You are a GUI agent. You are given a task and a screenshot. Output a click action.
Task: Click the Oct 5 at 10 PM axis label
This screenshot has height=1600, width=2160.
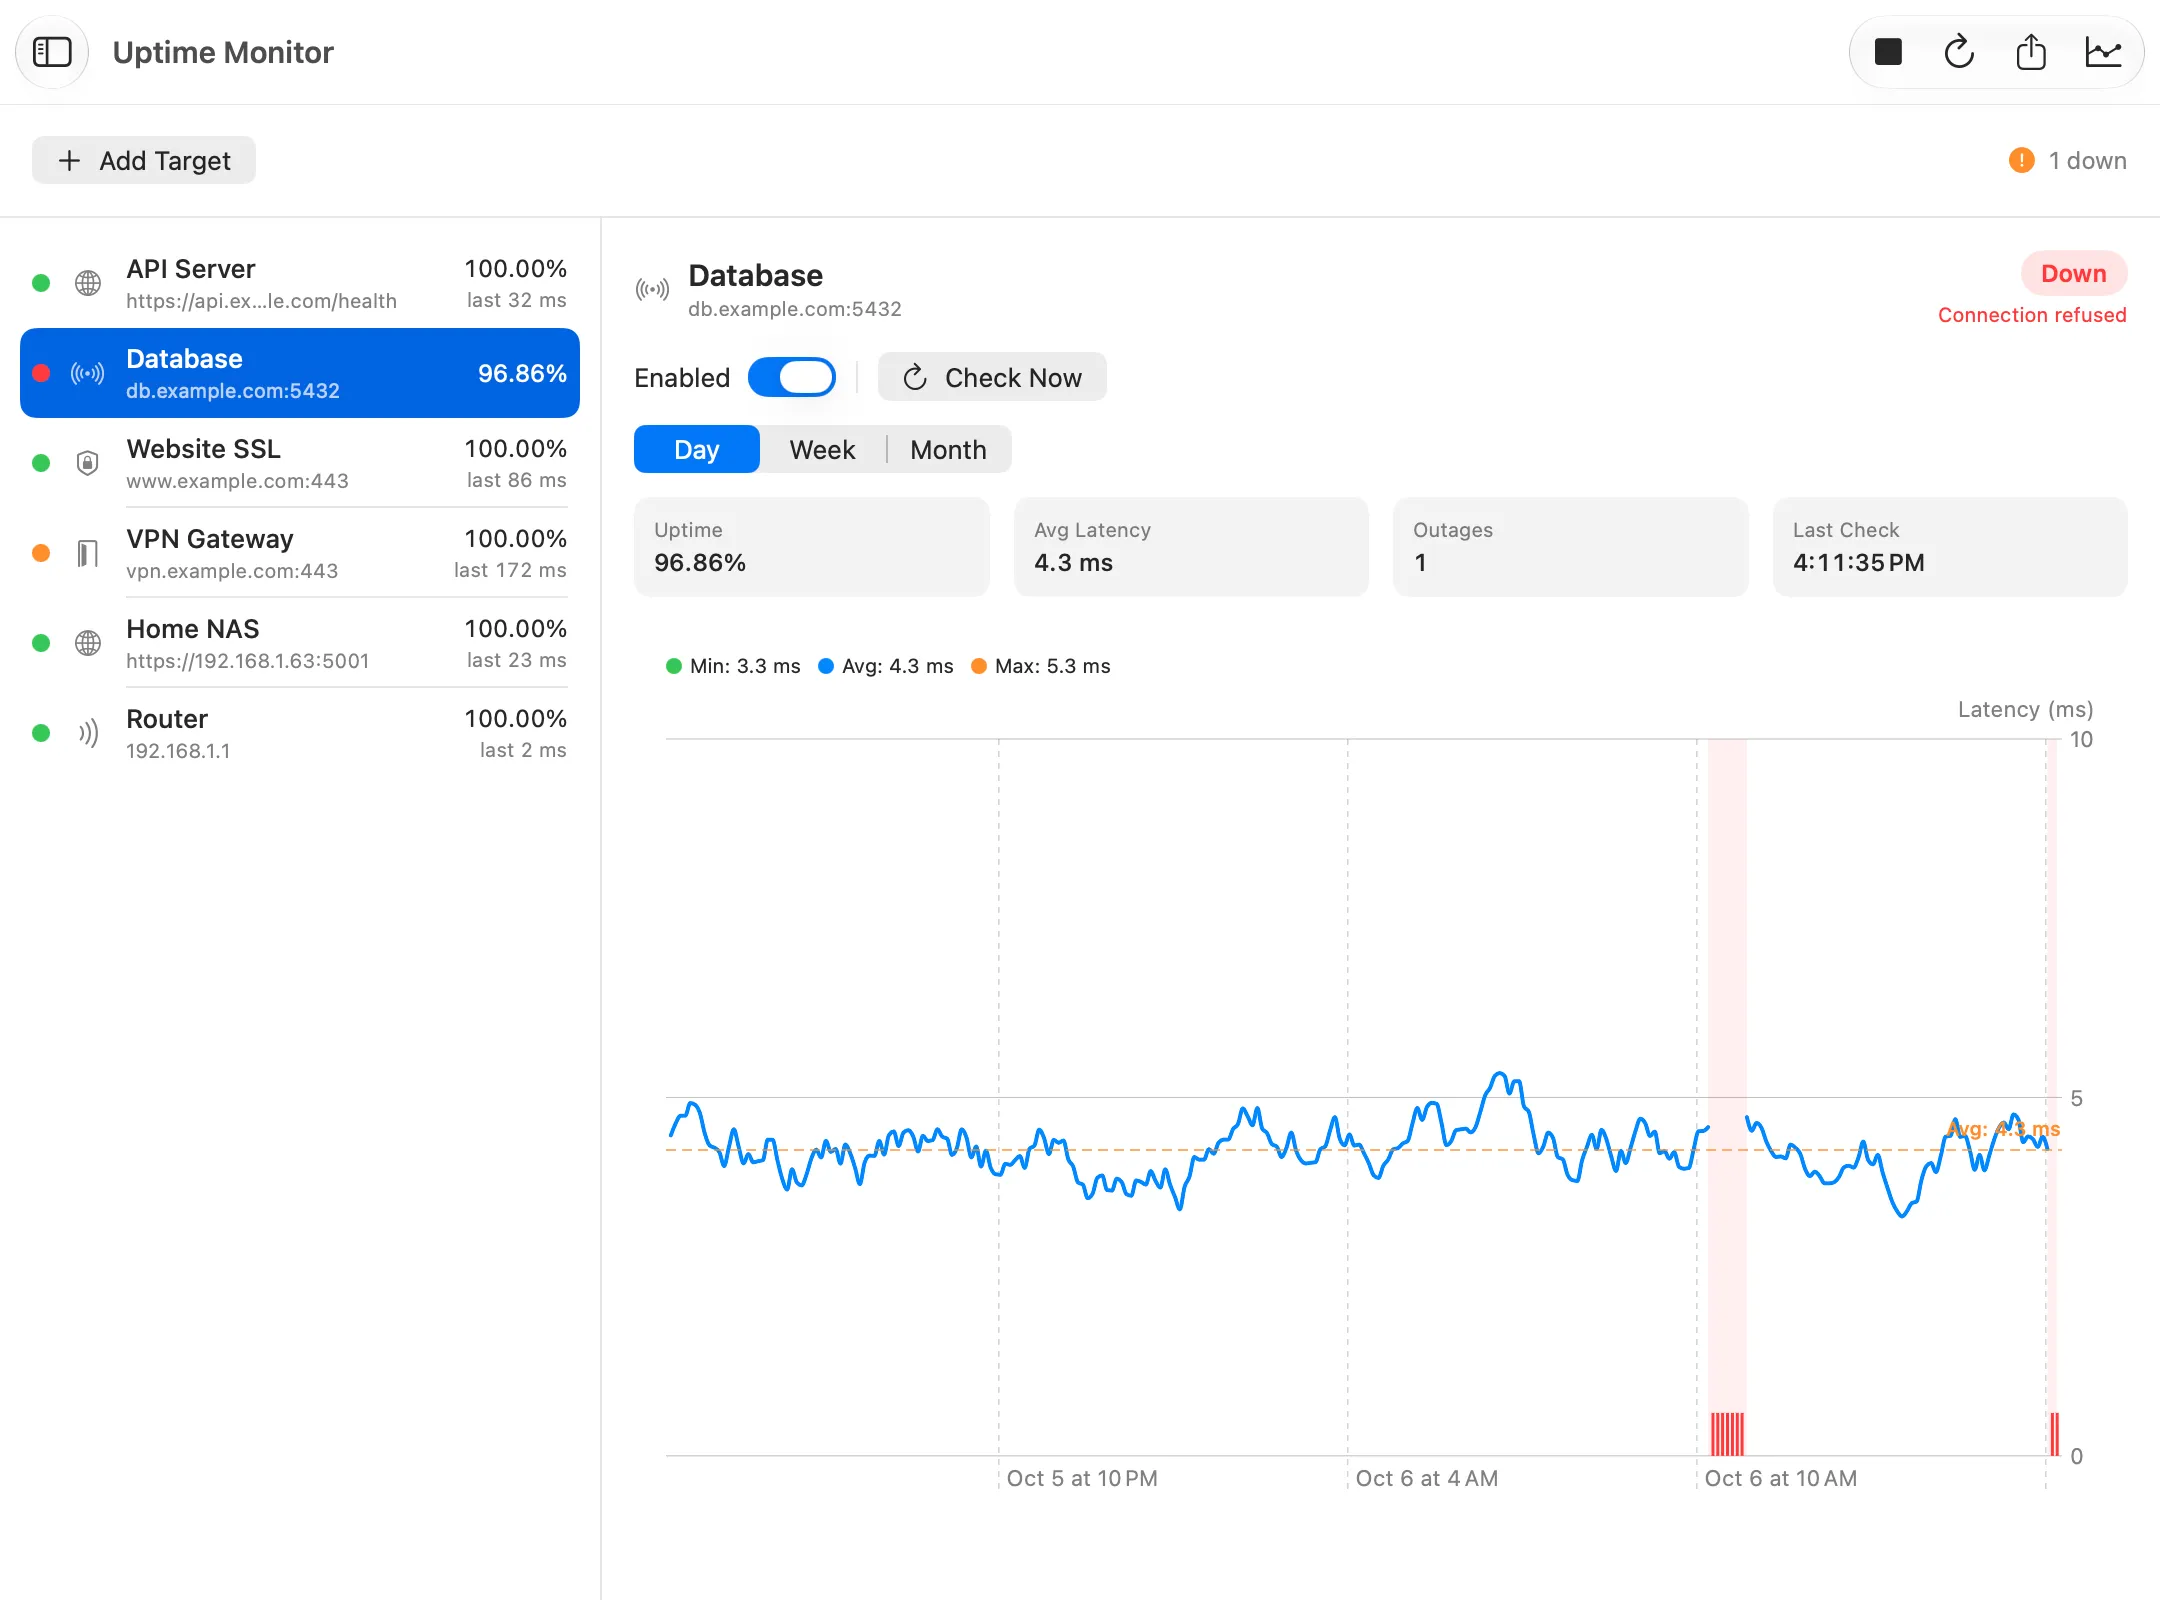(x=1082, y=1478)
